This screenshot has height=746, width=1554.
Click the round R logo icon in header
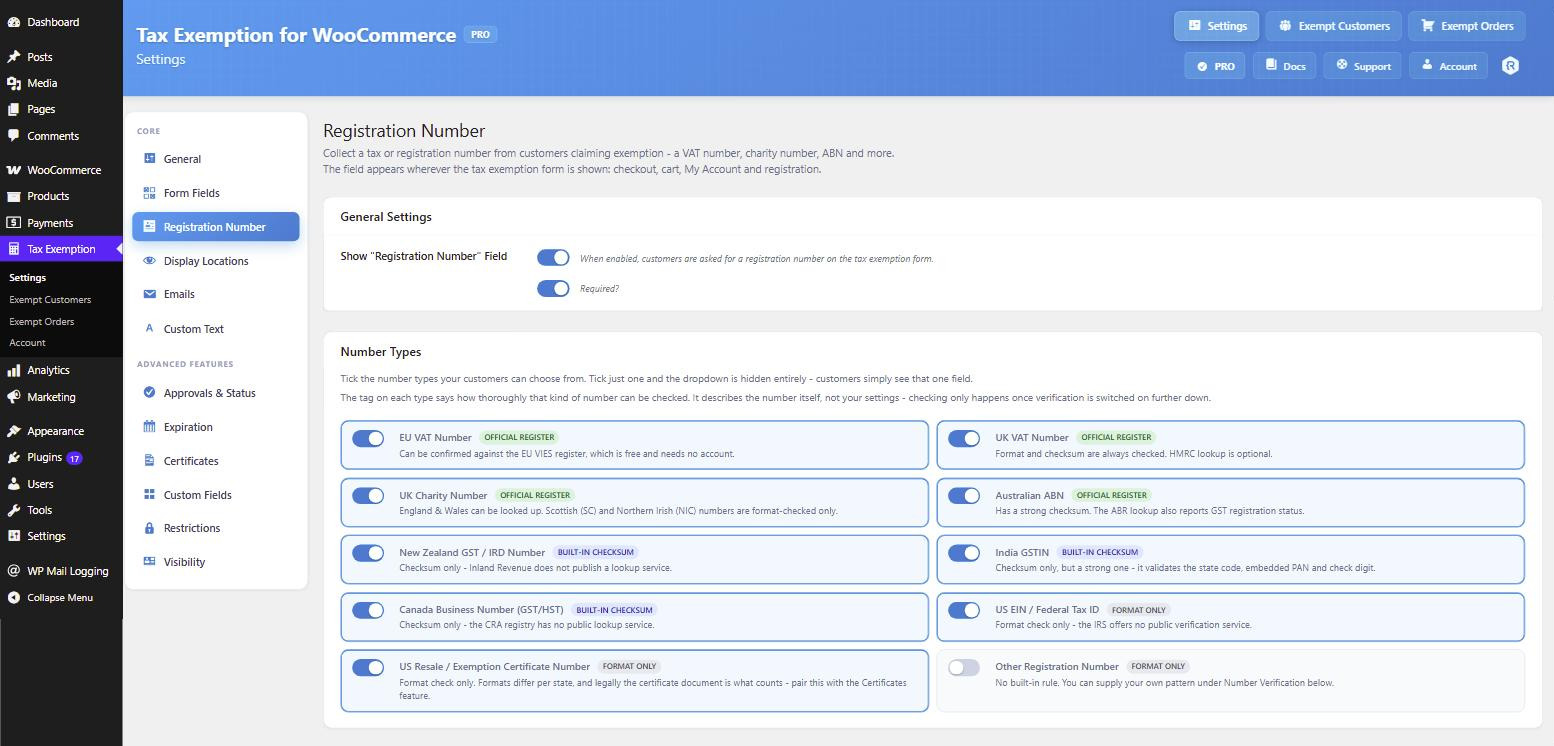[1510, 66]
